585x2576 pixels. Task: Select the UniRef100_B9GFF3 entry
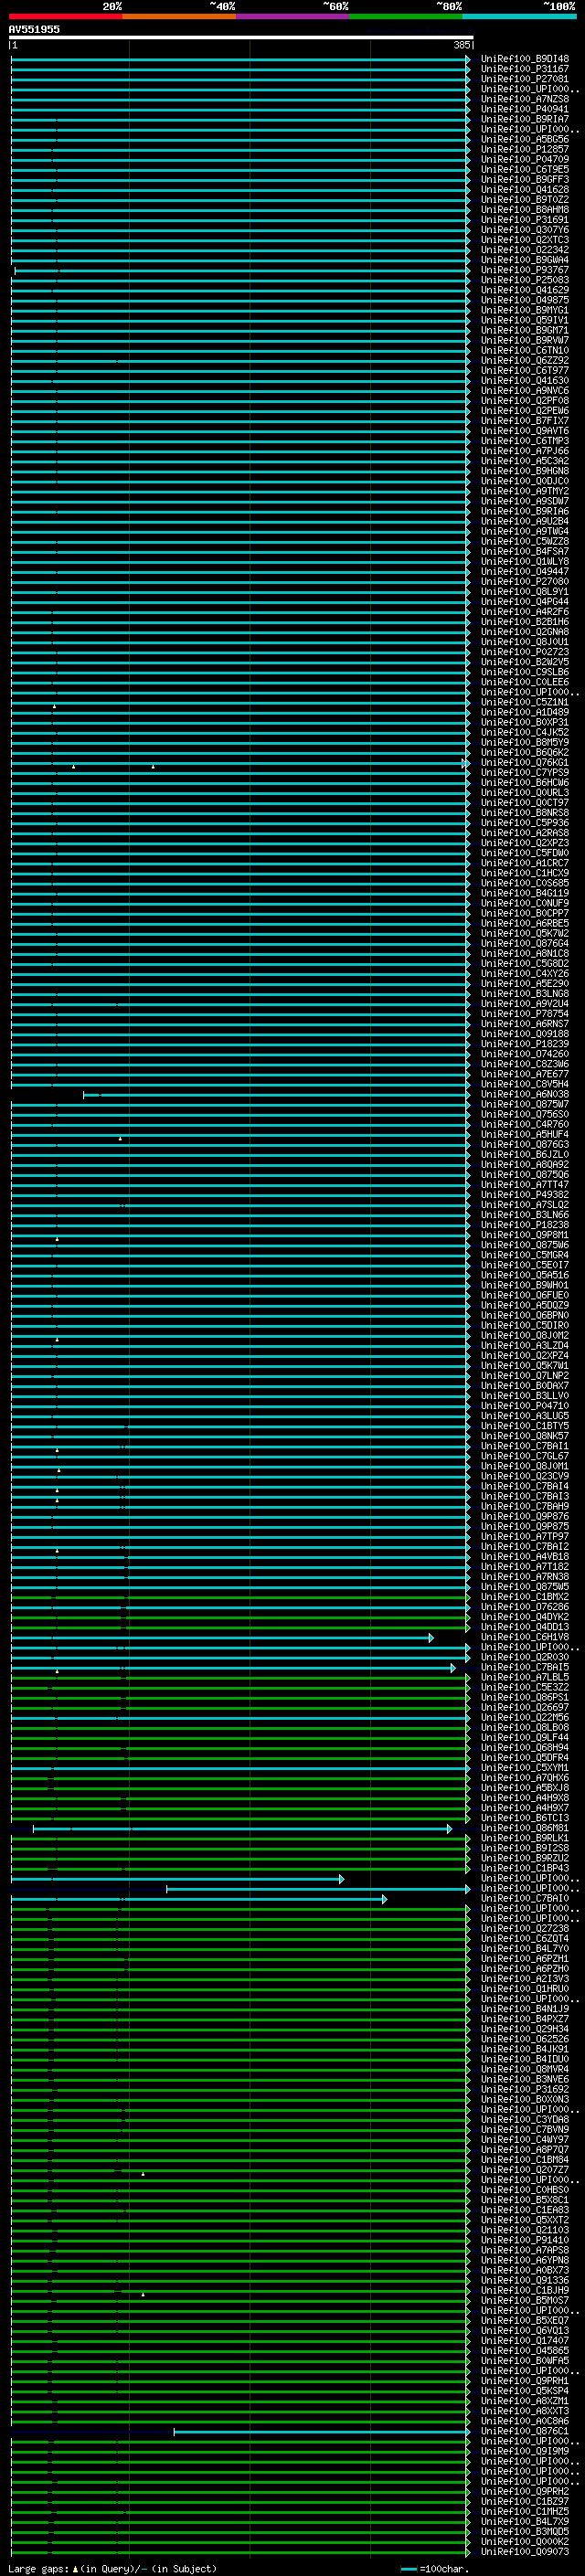tap(525, 179)
